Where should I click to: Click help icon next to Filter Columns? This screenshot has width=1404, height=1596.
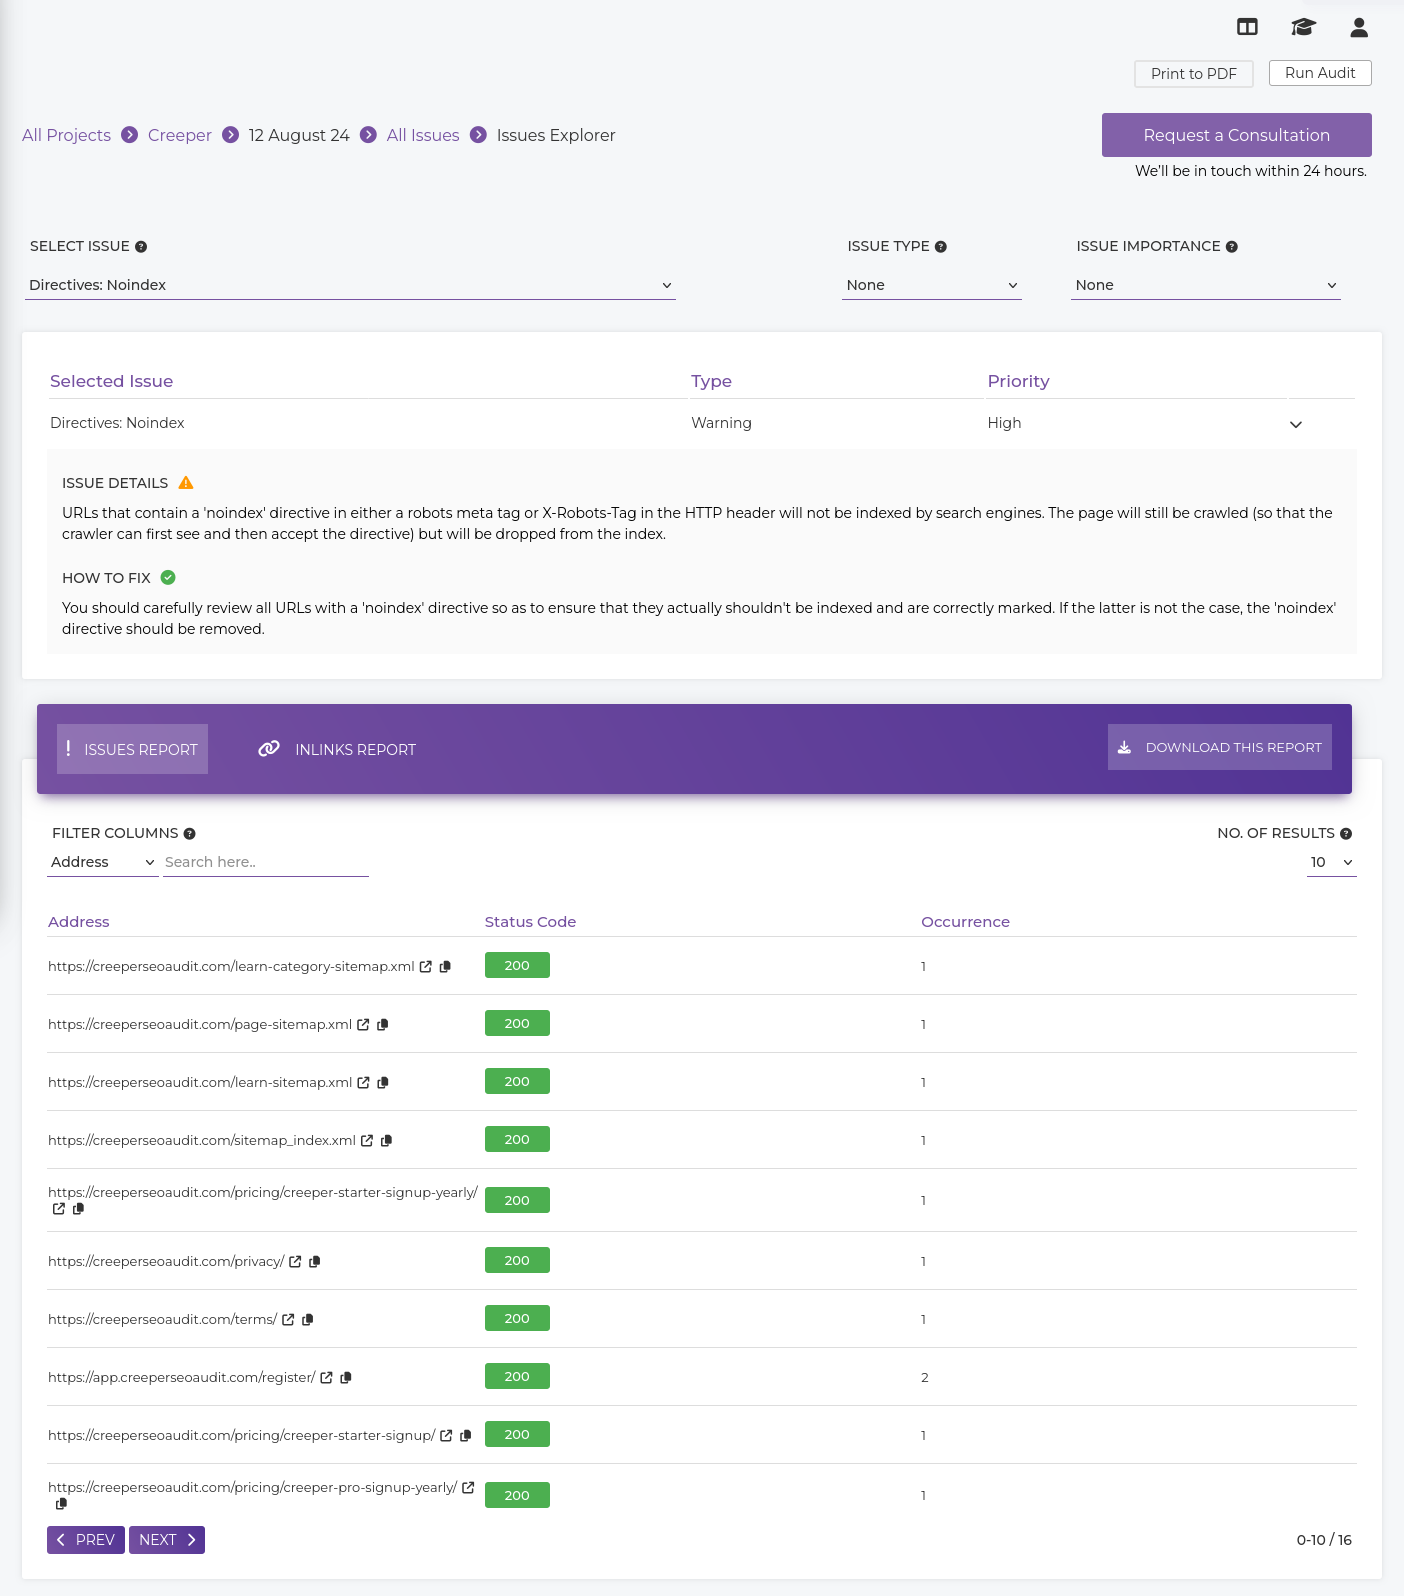(190, 834)
